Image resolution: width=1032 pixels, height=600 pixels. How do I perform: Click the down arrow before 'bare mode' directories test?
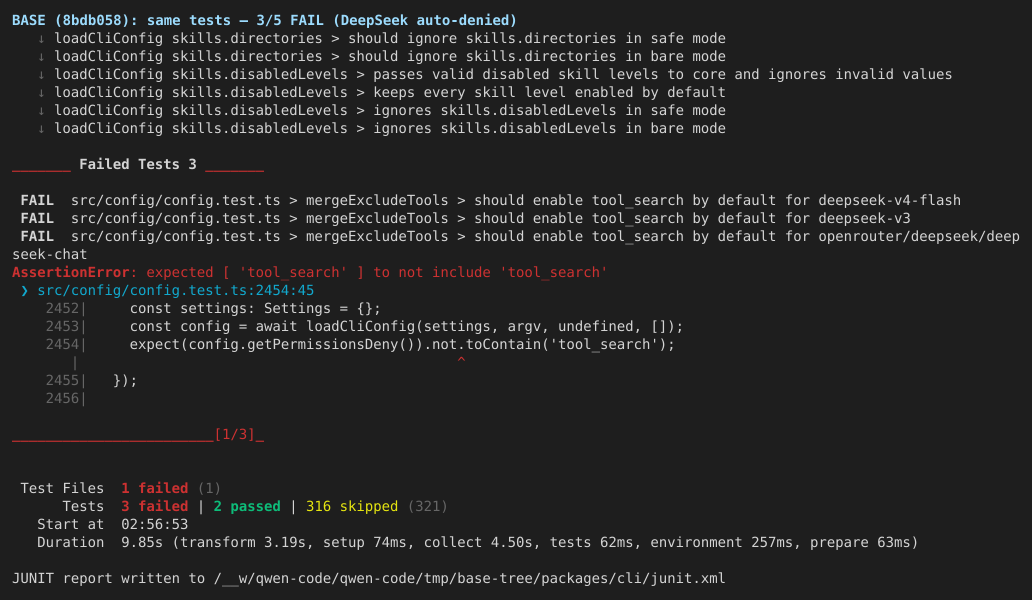pyautogui.click(x=41, y=57)
